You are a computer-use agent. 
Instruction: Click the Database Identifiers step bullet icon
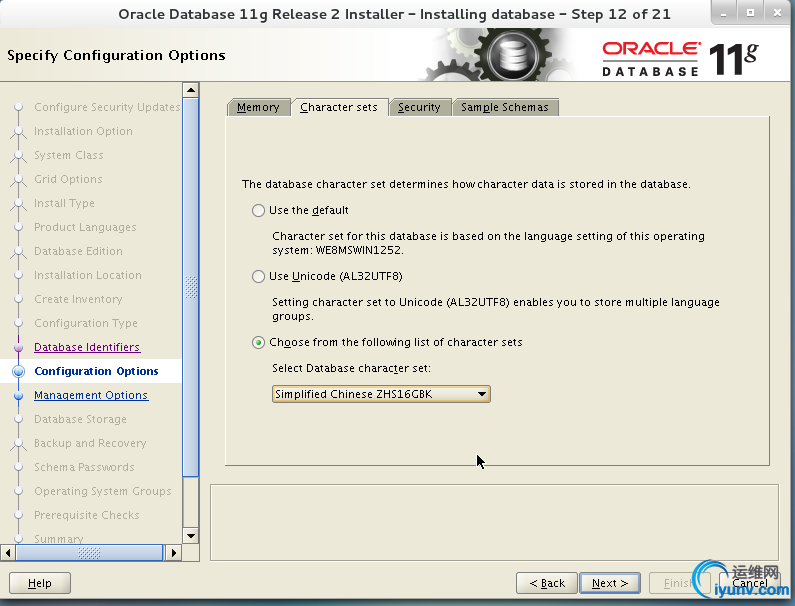coord(19,347)
